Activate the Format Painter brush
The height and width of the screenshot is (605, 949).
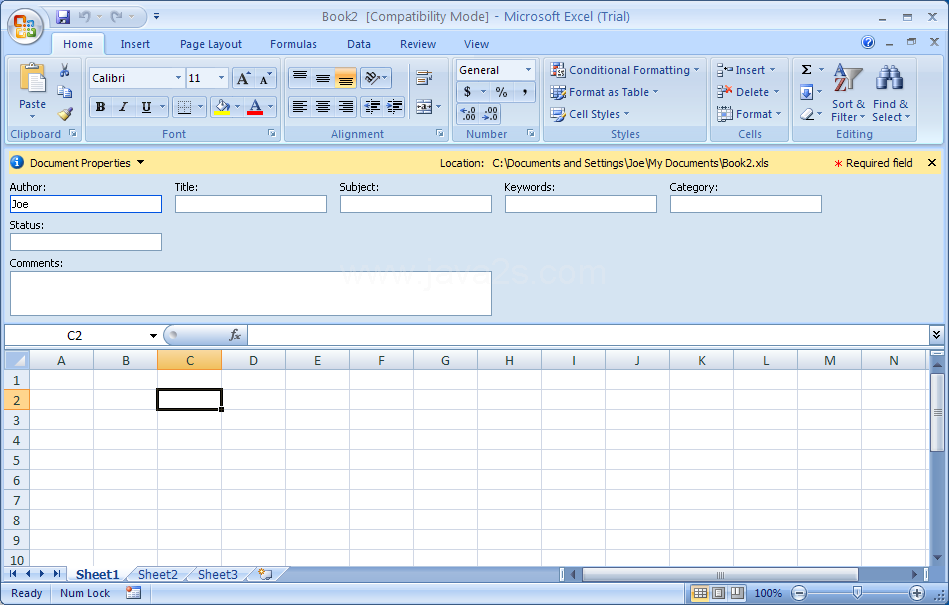pyautogui.click(x=64, y=114)
